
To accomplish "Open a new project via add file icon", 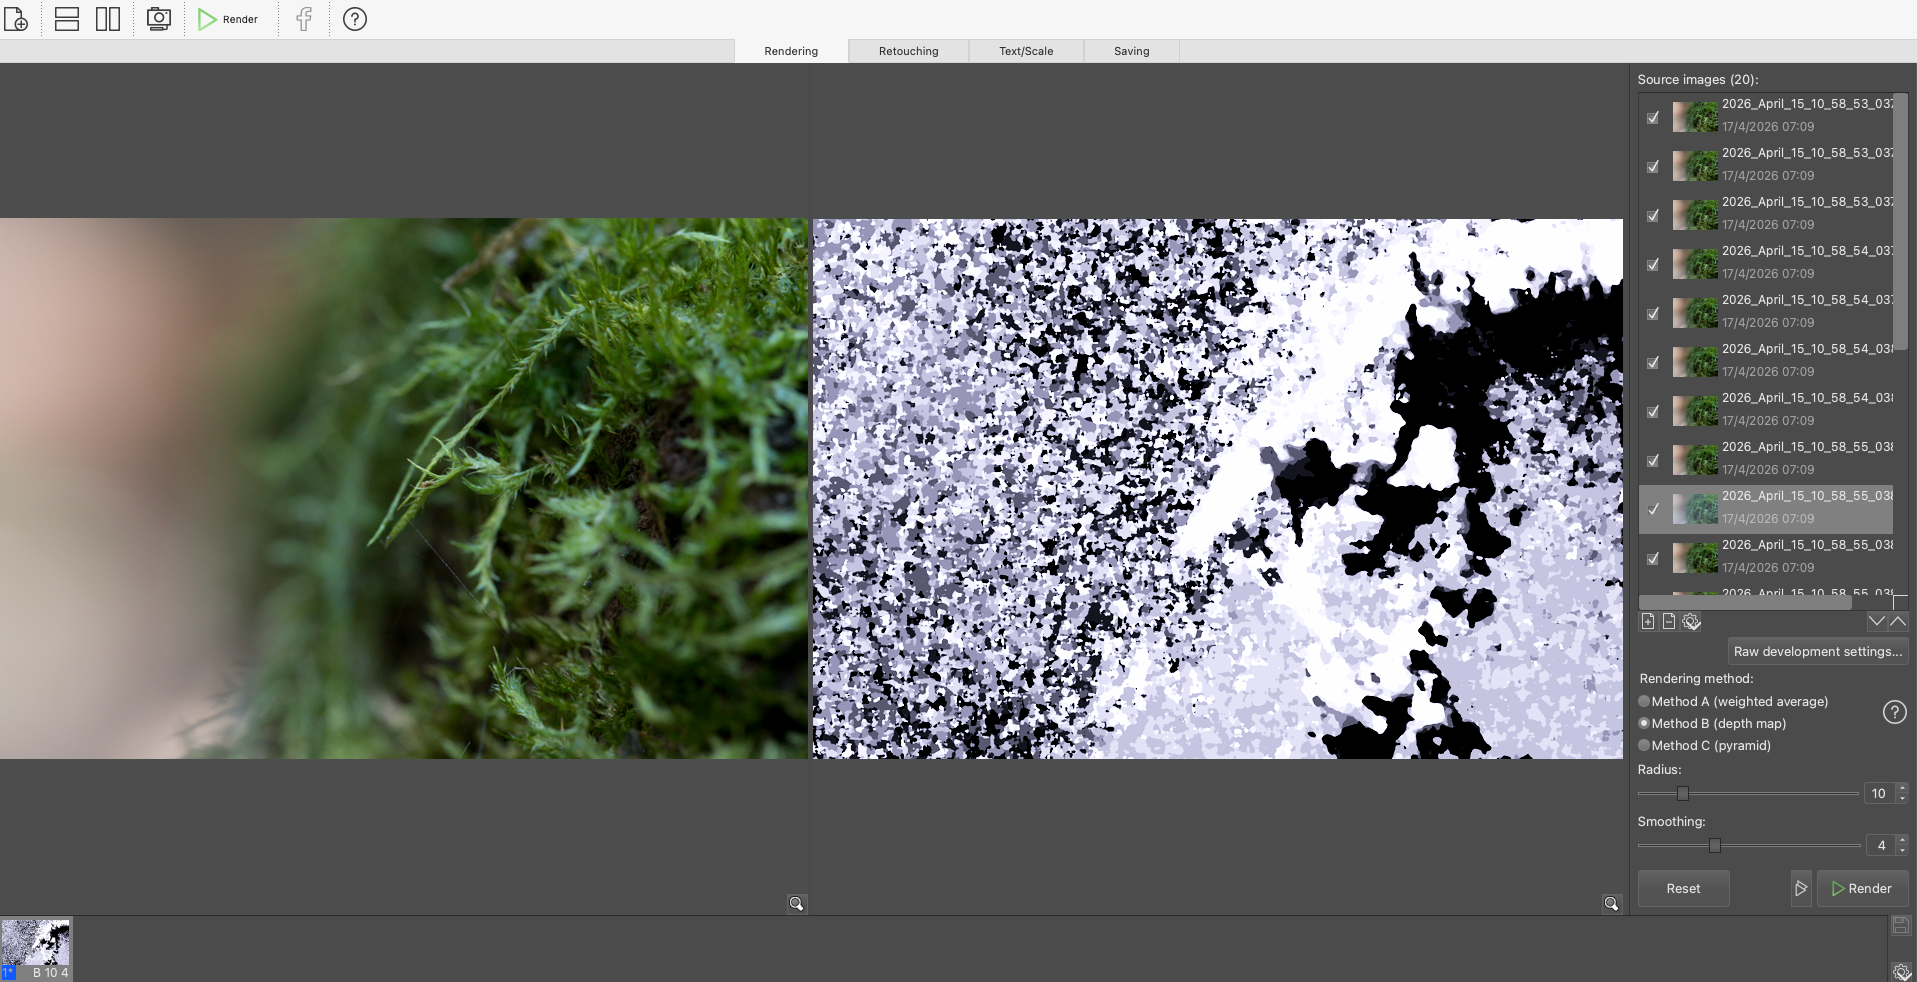I will pos(16,19).
